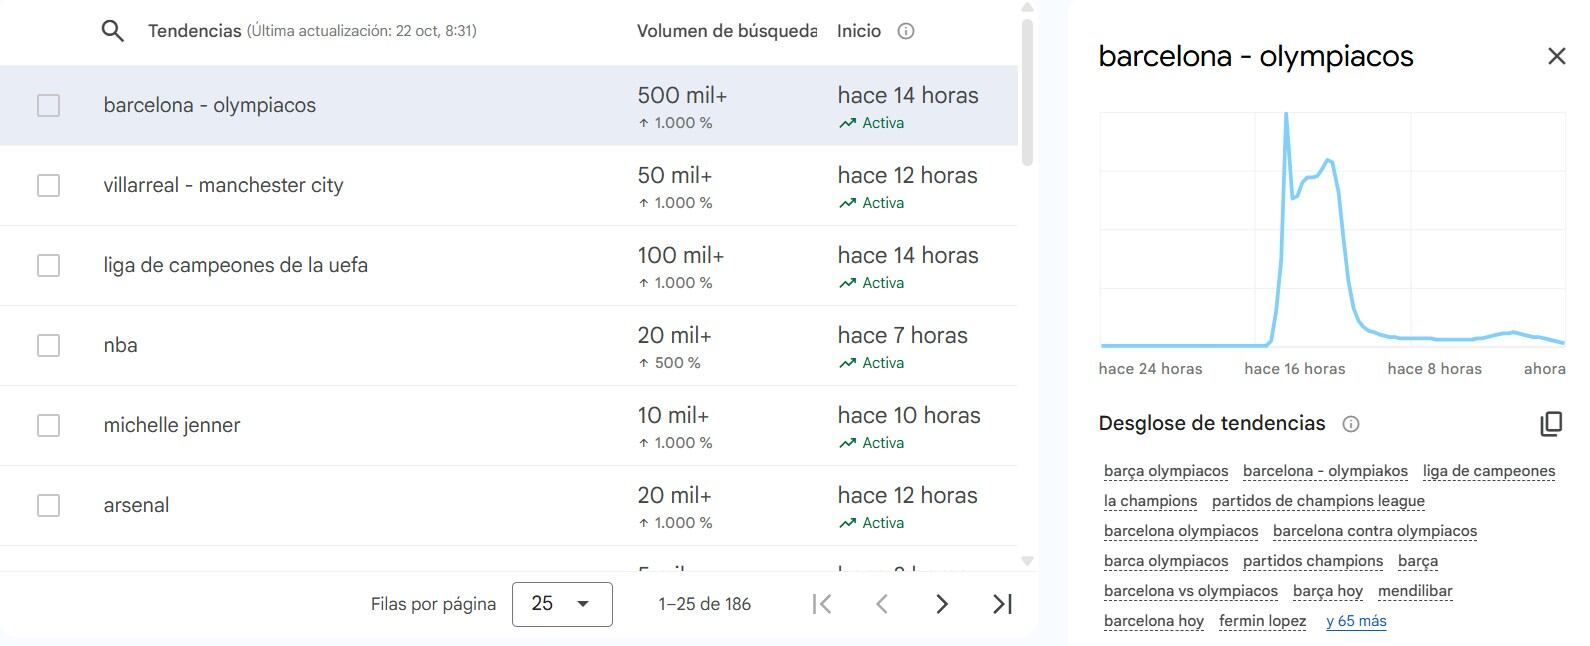Select the michelle jenner trend title
This screenshot has width=1590, height=646.
tap(172, 425)
